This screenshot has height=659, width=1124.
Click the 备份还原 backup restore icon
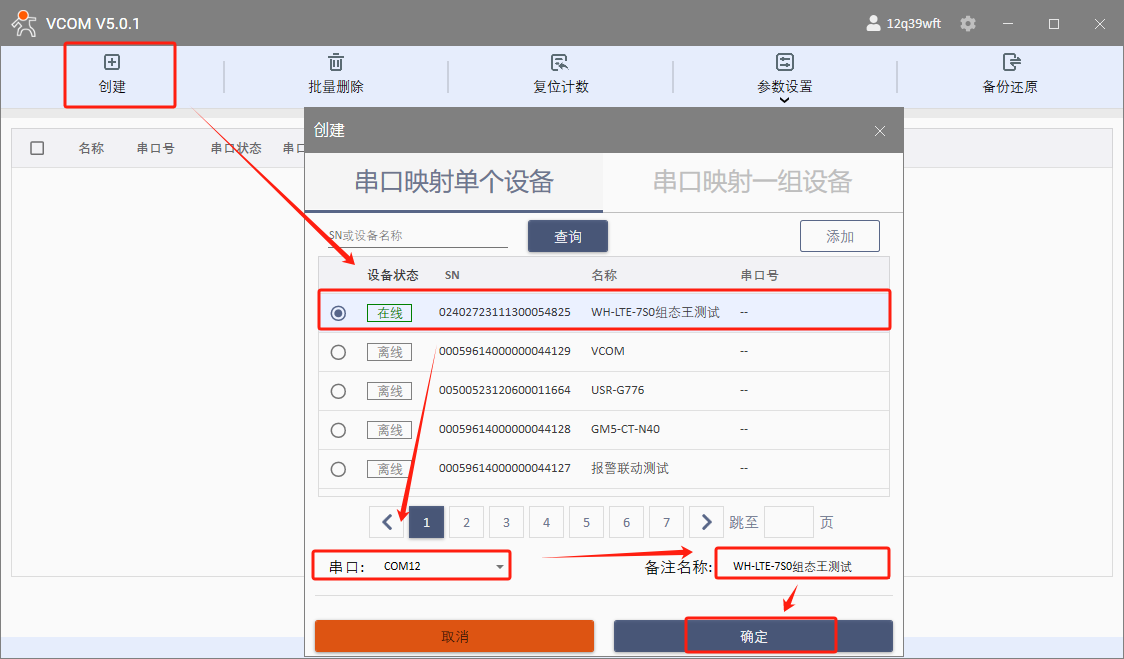(x=1010, y=63)
